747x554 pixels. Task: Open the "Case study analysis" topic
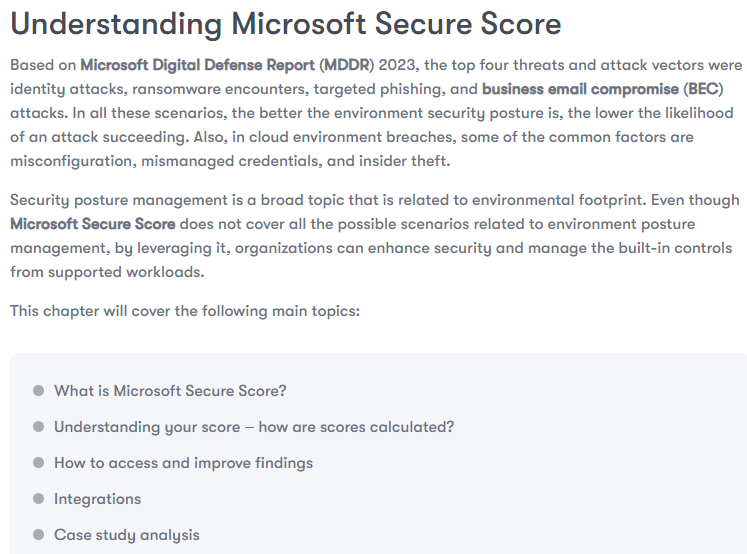coord(126,535)
